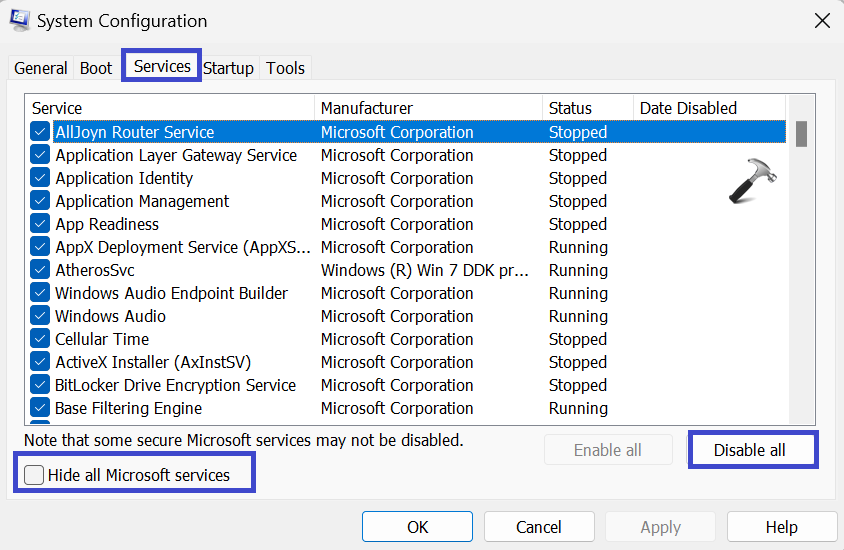Uncheck the Windows Audio service checkbox

click(x=40, y=316)
